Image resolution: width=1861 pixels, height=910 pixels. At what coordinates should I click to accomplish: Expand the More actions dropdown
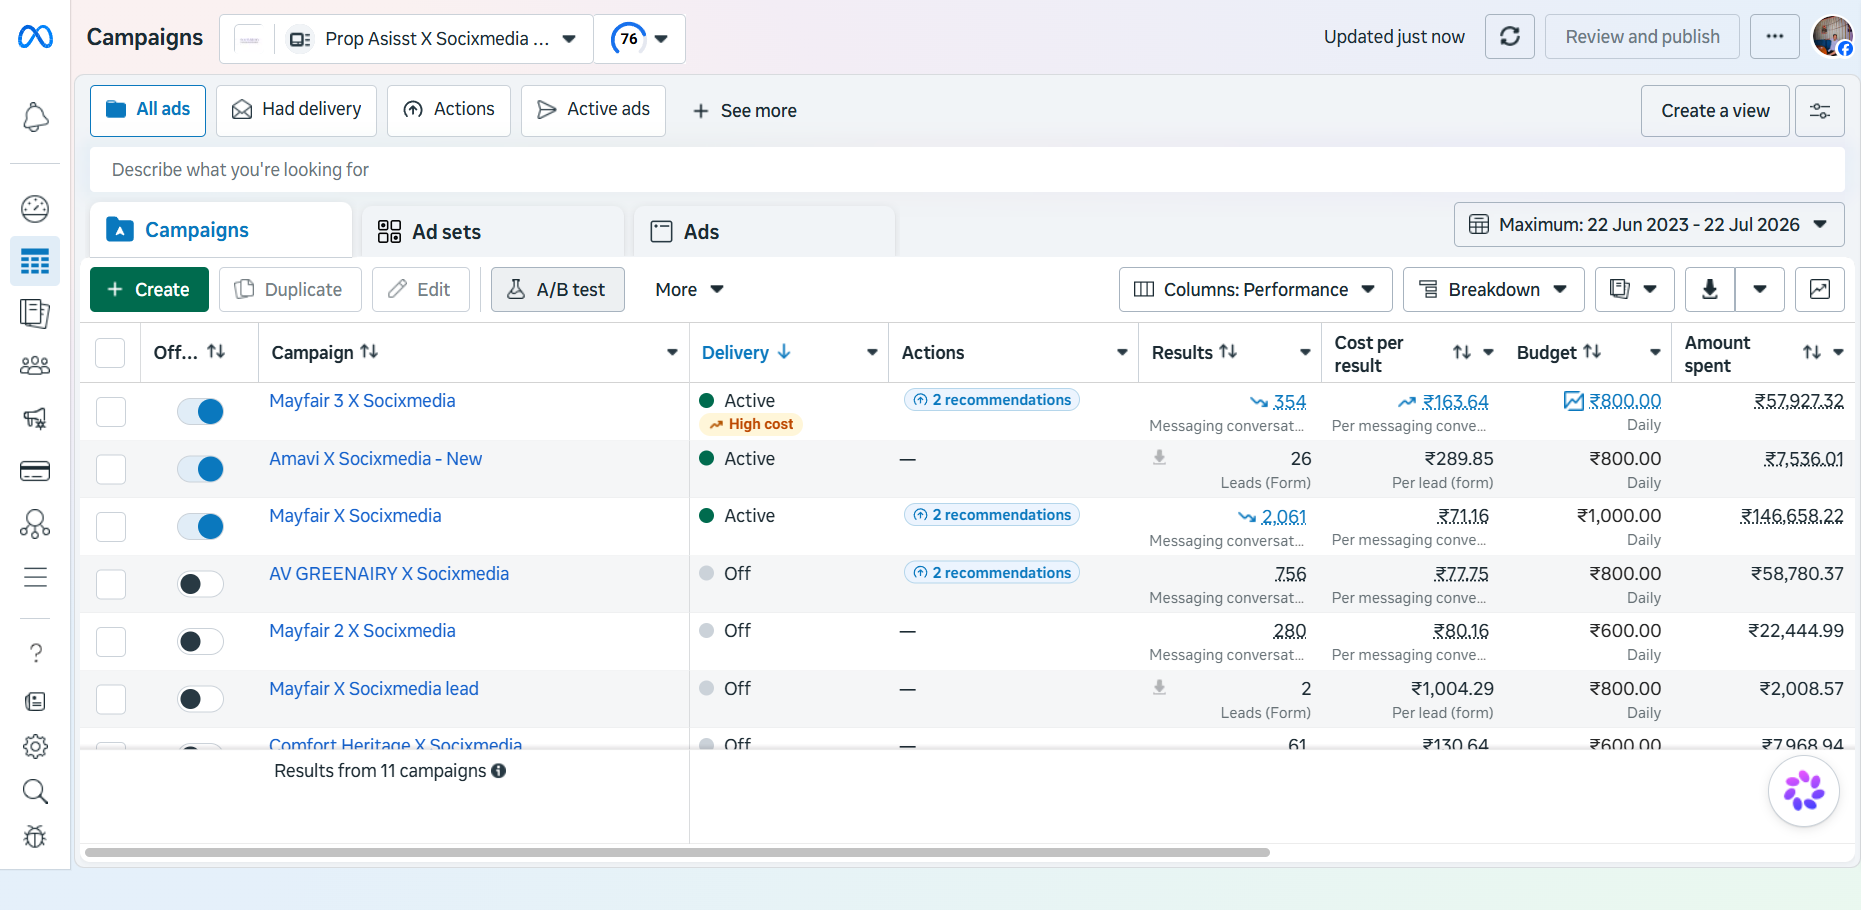click(689, 289)
